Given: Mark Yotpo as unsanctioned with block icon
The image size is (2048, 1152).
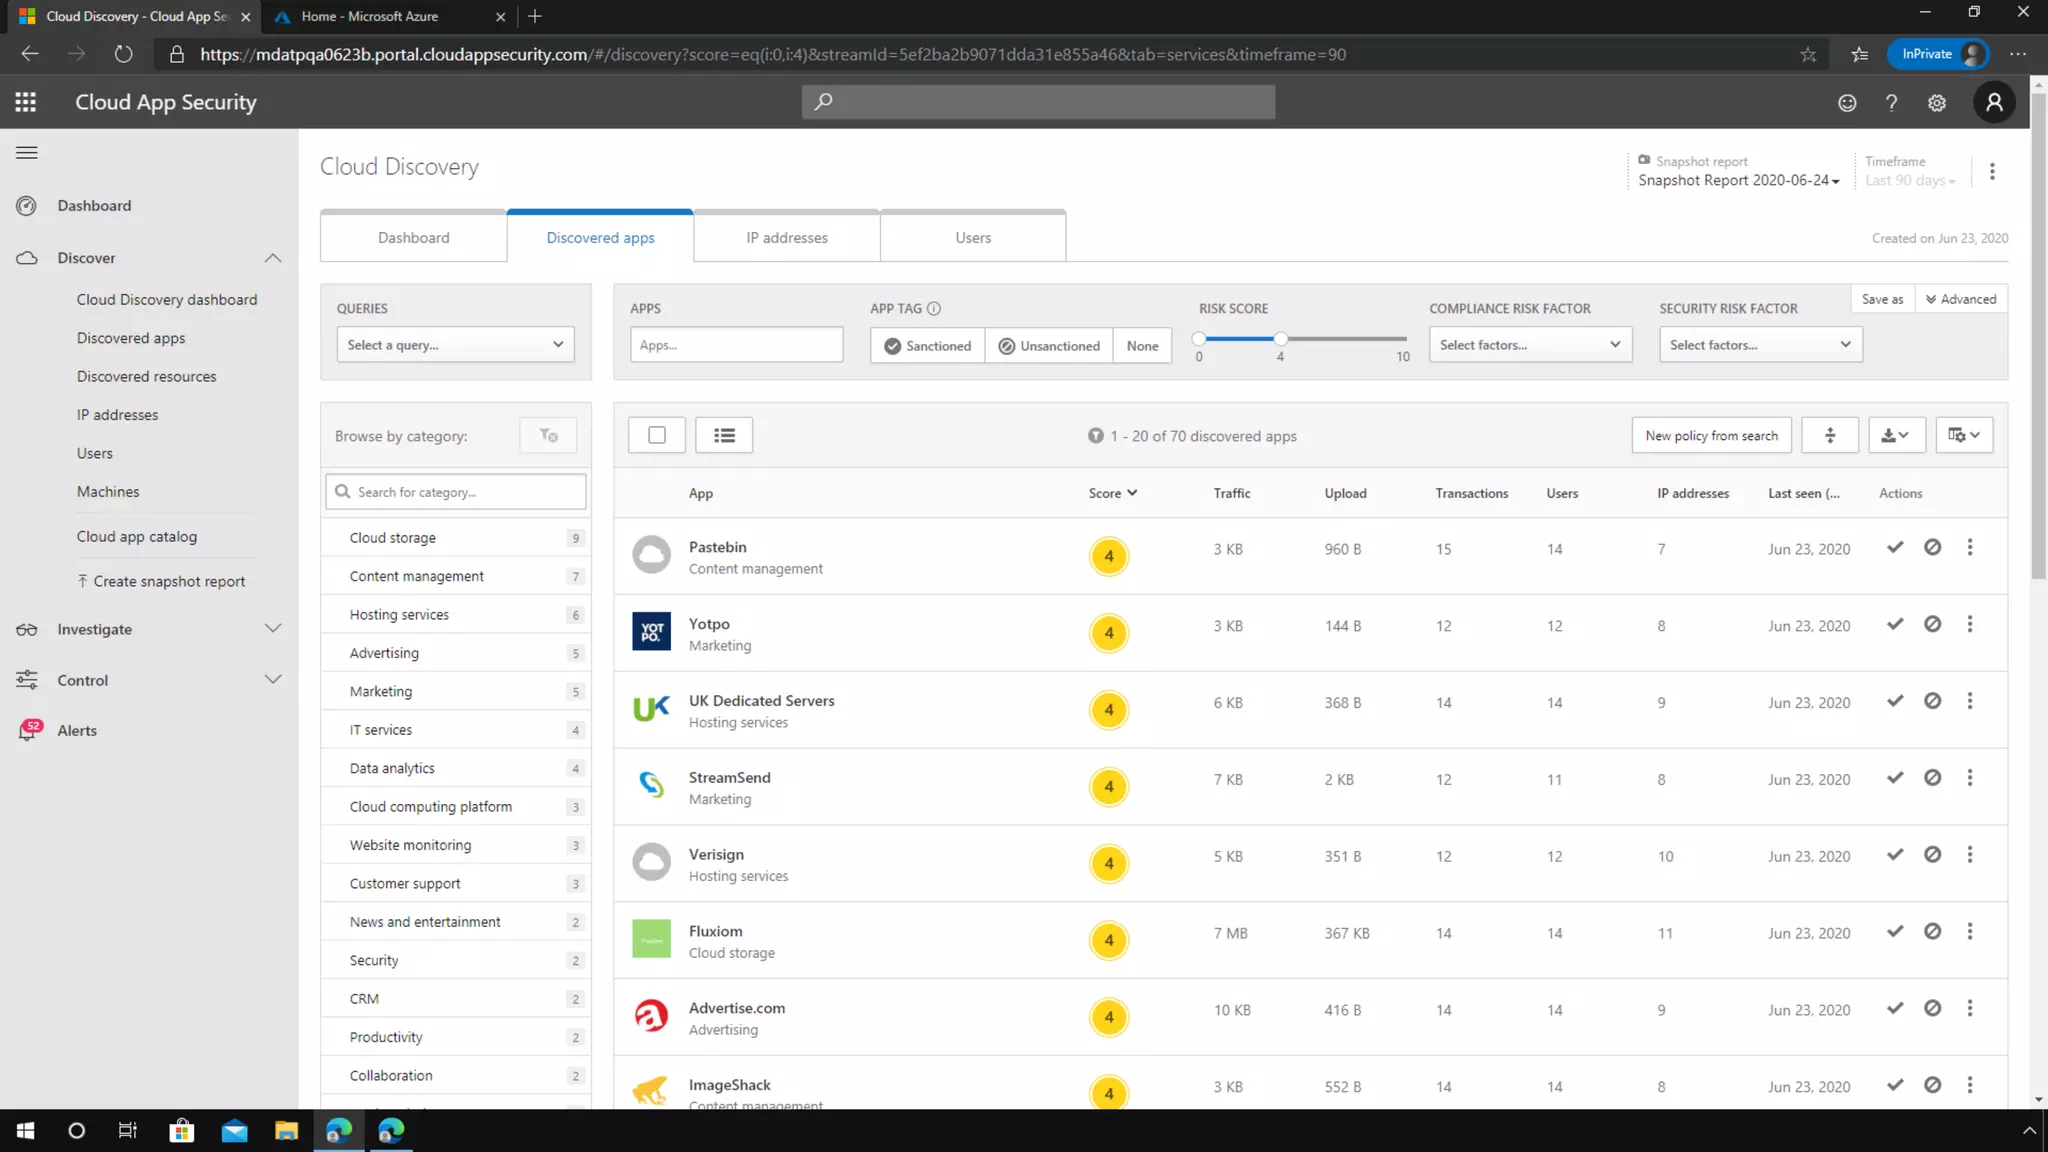Looking at the screenshot, I should (1932, 624).
